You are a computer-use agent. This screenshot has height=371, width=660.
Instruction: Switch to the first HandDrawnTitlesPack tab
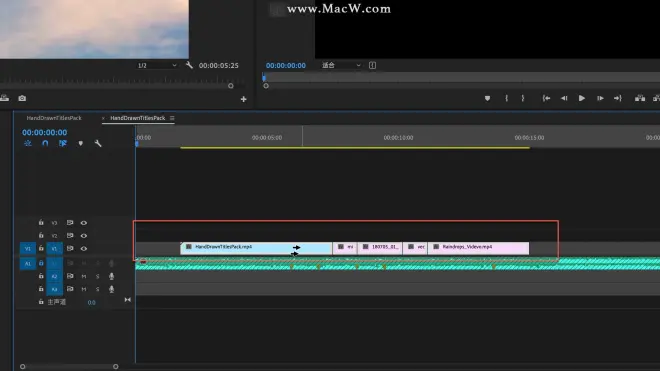tap(54, 118)
